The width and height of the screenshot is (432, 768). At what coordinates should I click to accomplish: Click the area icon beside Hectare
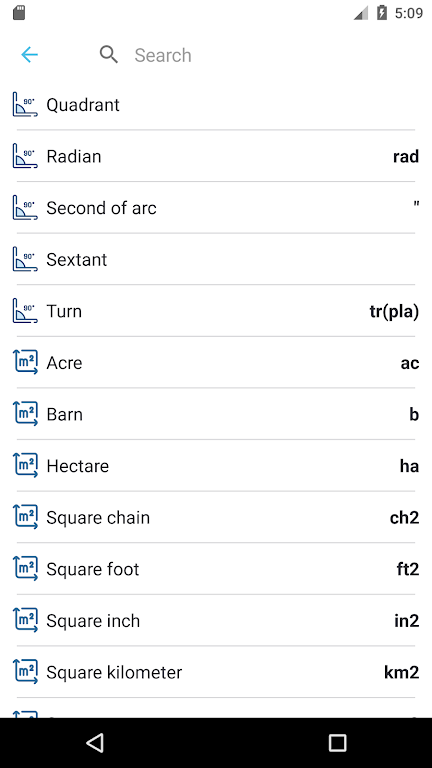(x=25, y=466)
